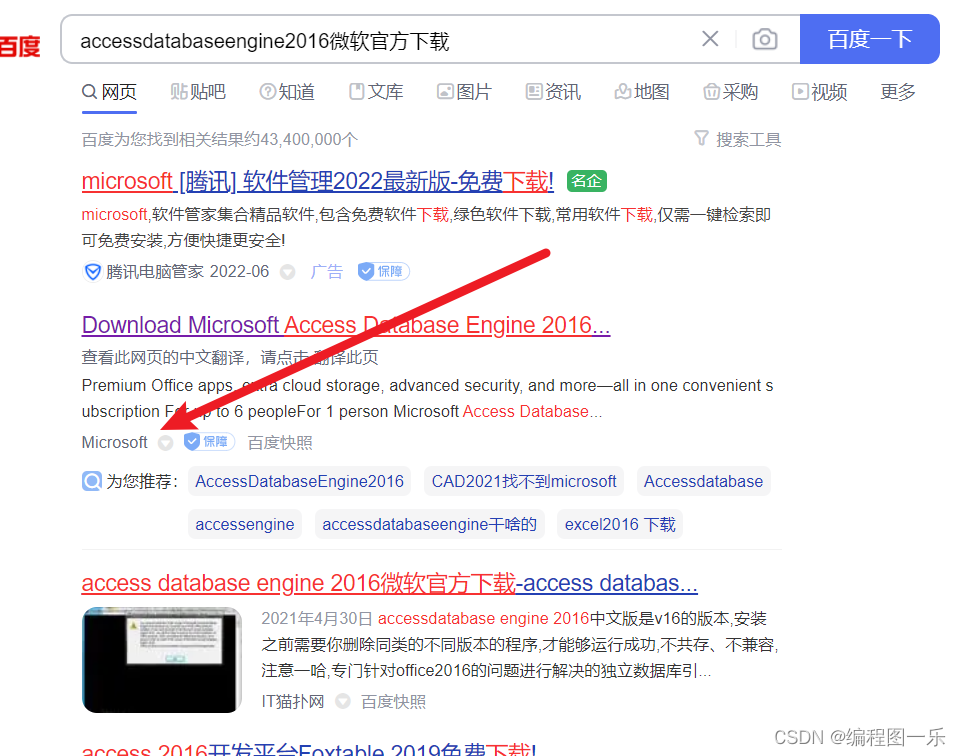Click the green 名企 badge
Image resolution: width=961 pixels, height=756 pixels.
[x=587, y=181]
